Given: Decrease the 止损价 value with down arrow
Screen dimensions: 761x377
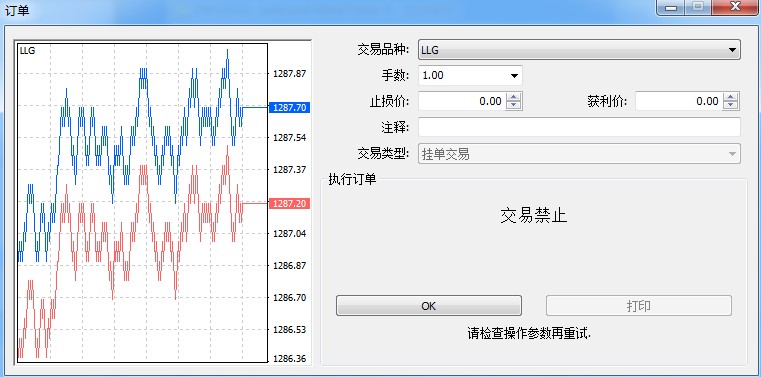Looking at the screenshot, I should pos(514,106).
